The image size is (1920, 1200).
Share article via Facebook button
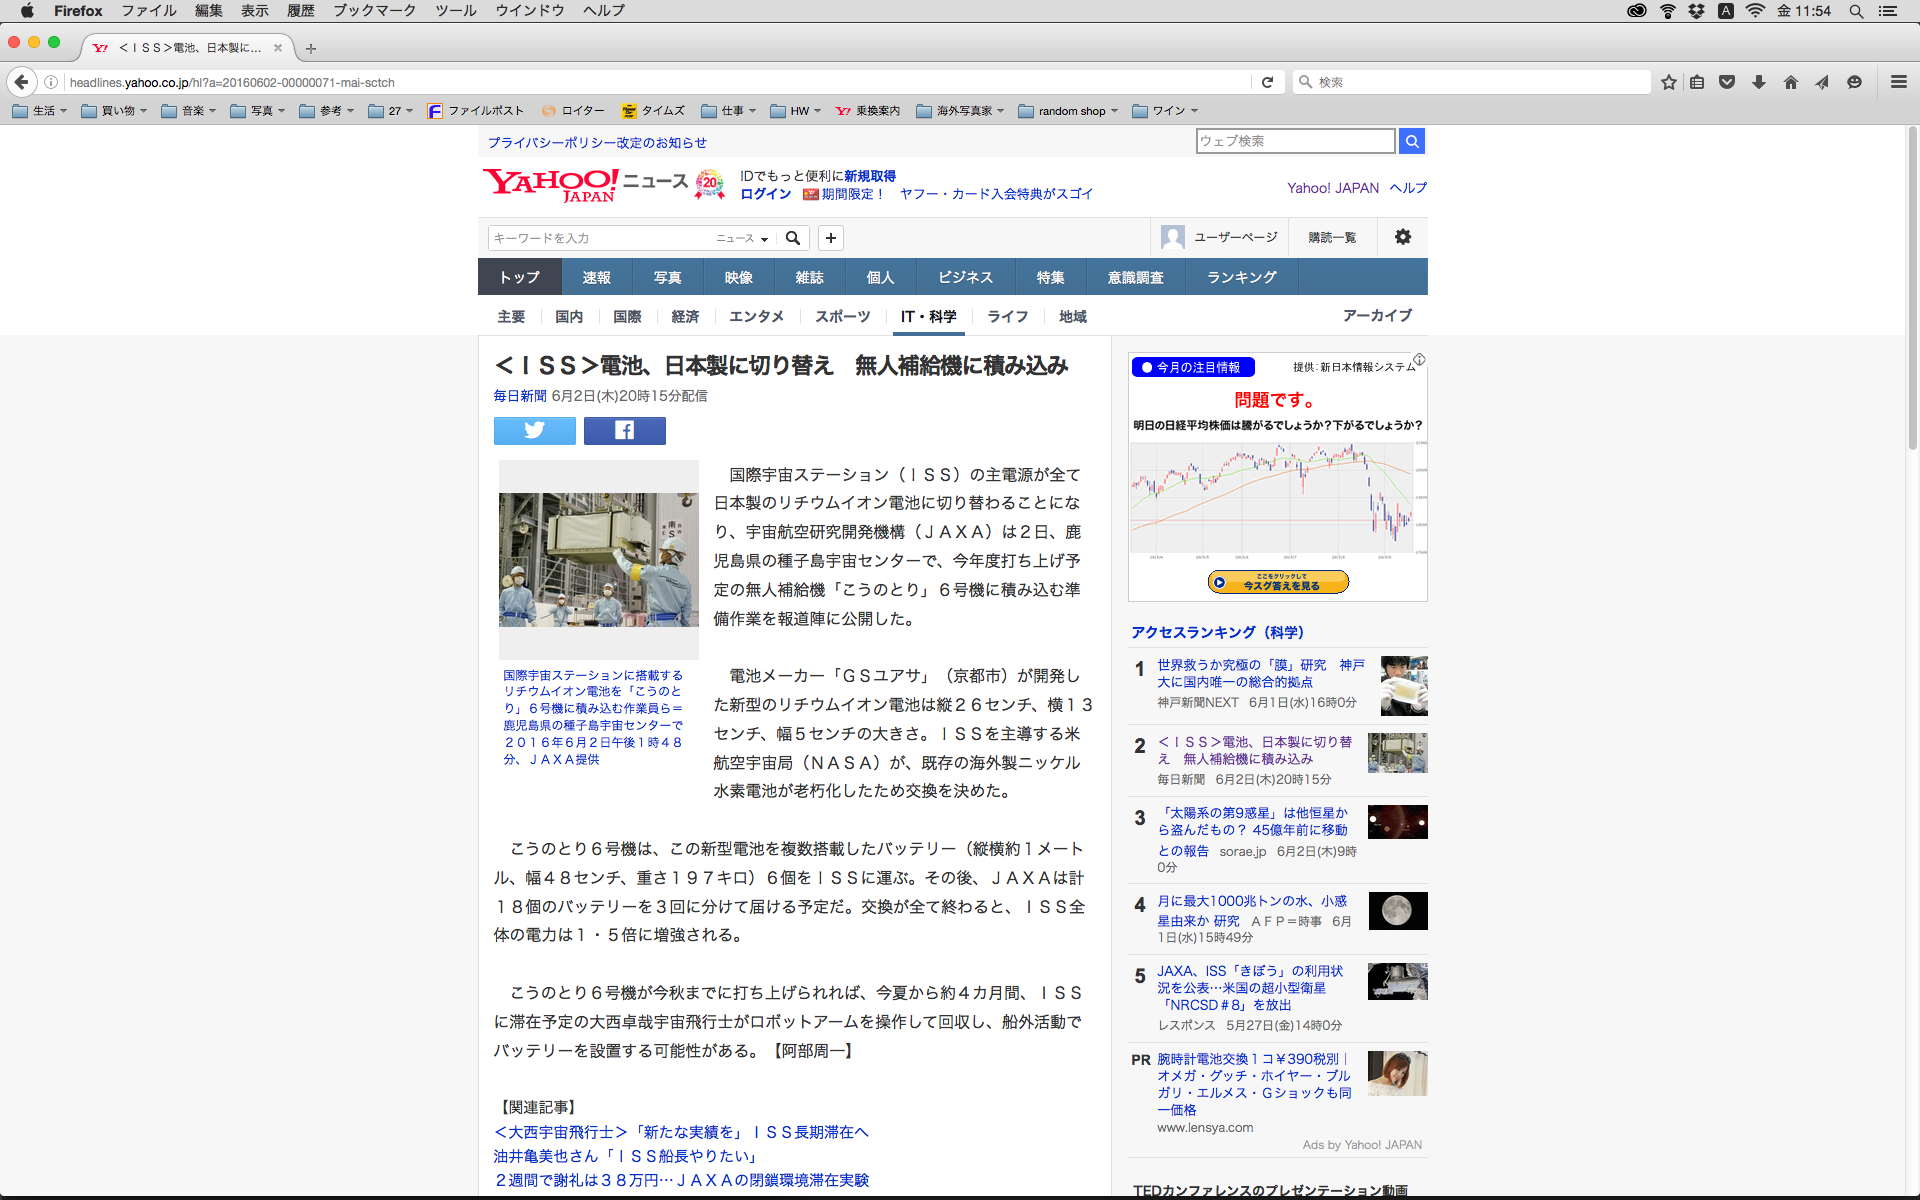pos(624,430)
